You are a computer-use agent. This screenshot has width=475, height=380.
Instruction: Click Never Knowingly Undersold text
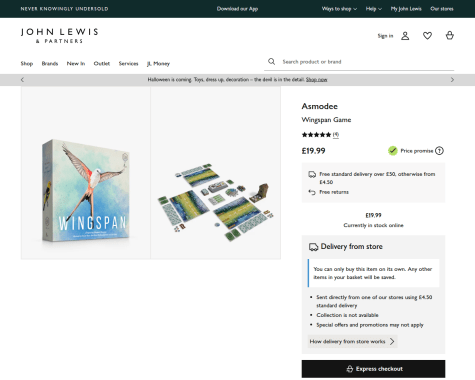[64, 9]
